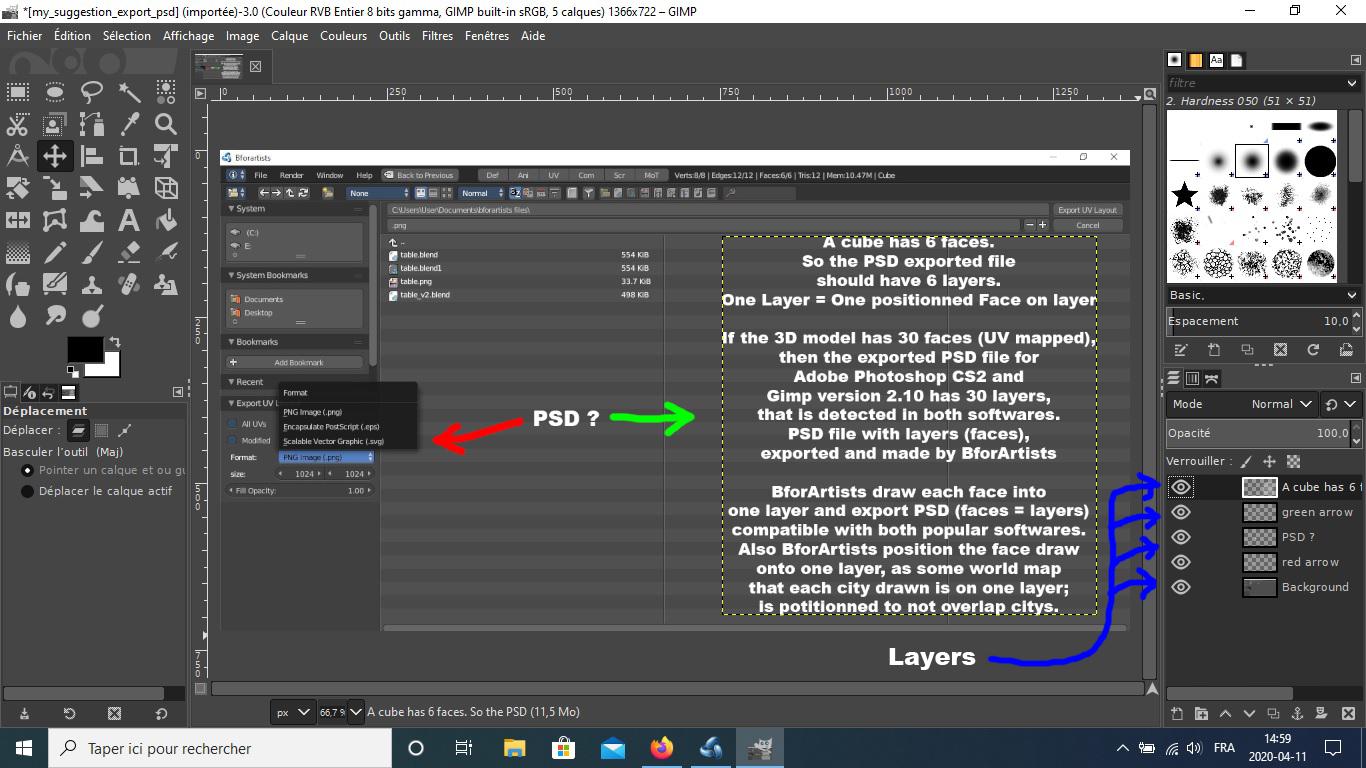This screenshot has width=1366, height=768.
Task: Open the blend mode switcher dropdown
Action: click(x=1341, y=404)
